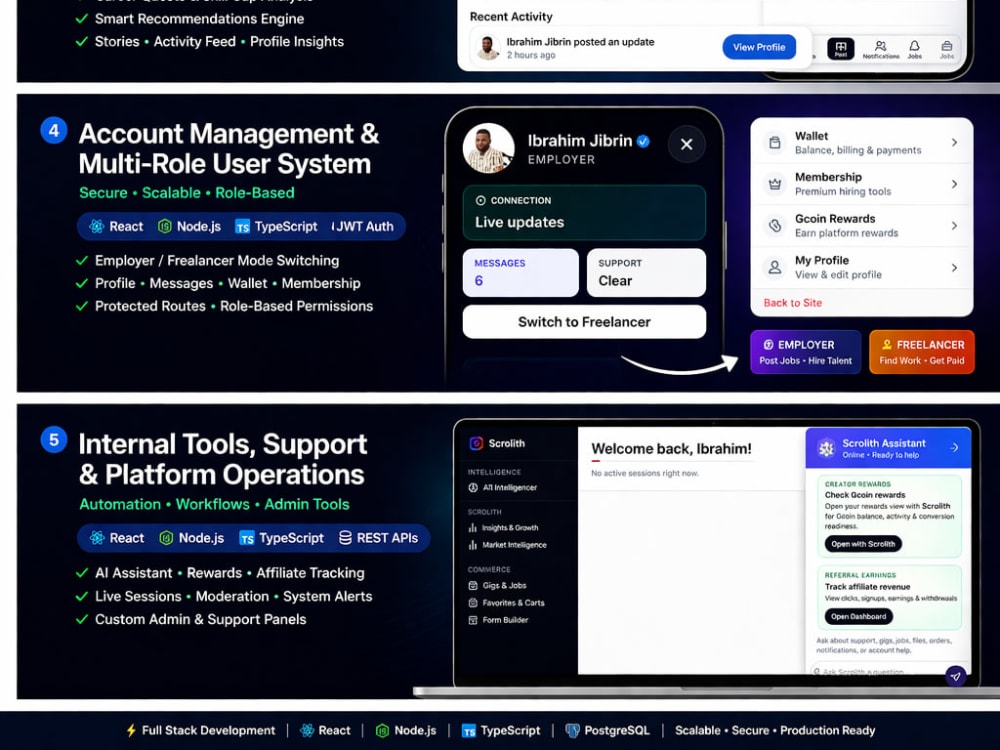1000x750 pixels.
Task: Click the Node.js icon beside JWT Auth
Action: (165, 226)
